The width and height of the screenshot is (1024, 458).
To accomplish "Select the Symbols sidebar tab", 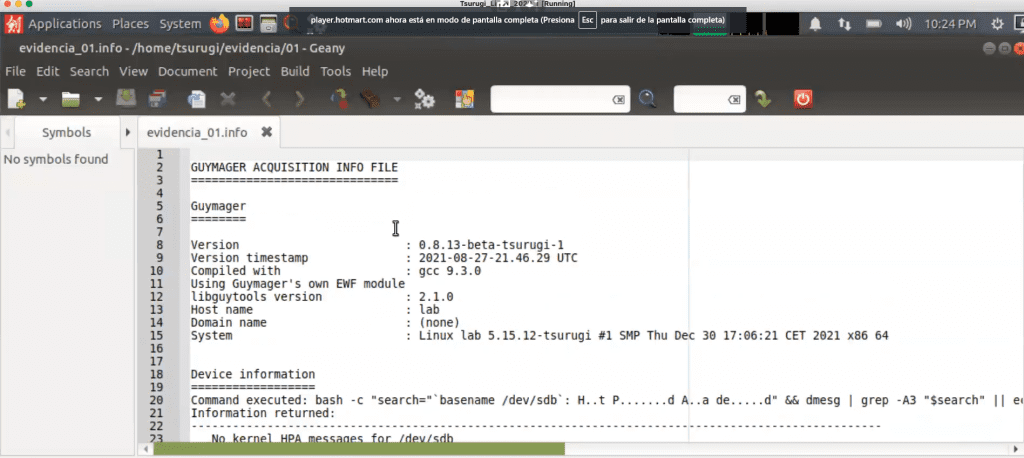I will [67, 133].
